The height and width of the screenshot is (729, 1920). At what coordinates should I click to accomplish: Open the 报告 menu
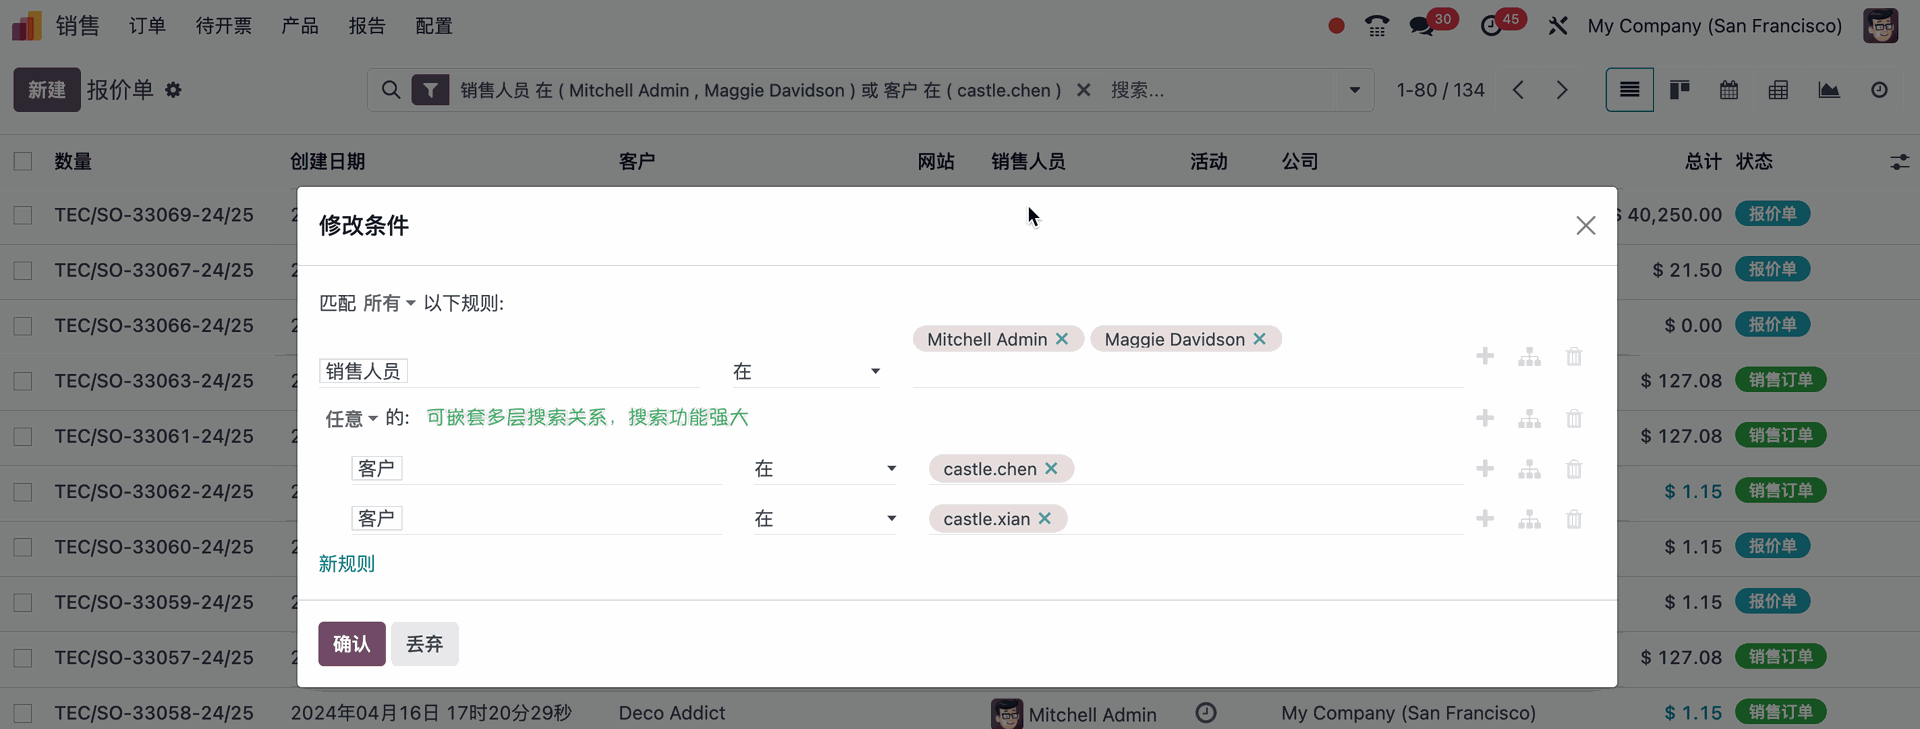367,26
